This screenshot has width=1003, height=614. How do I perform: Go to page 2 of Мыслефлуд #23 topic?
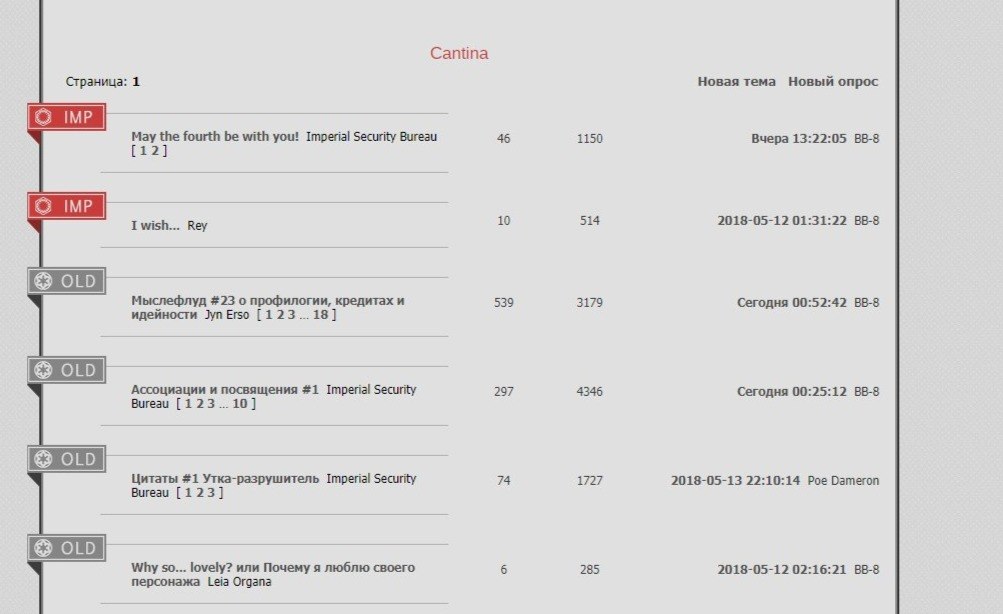pyautogui.click(x=280, y=315)
